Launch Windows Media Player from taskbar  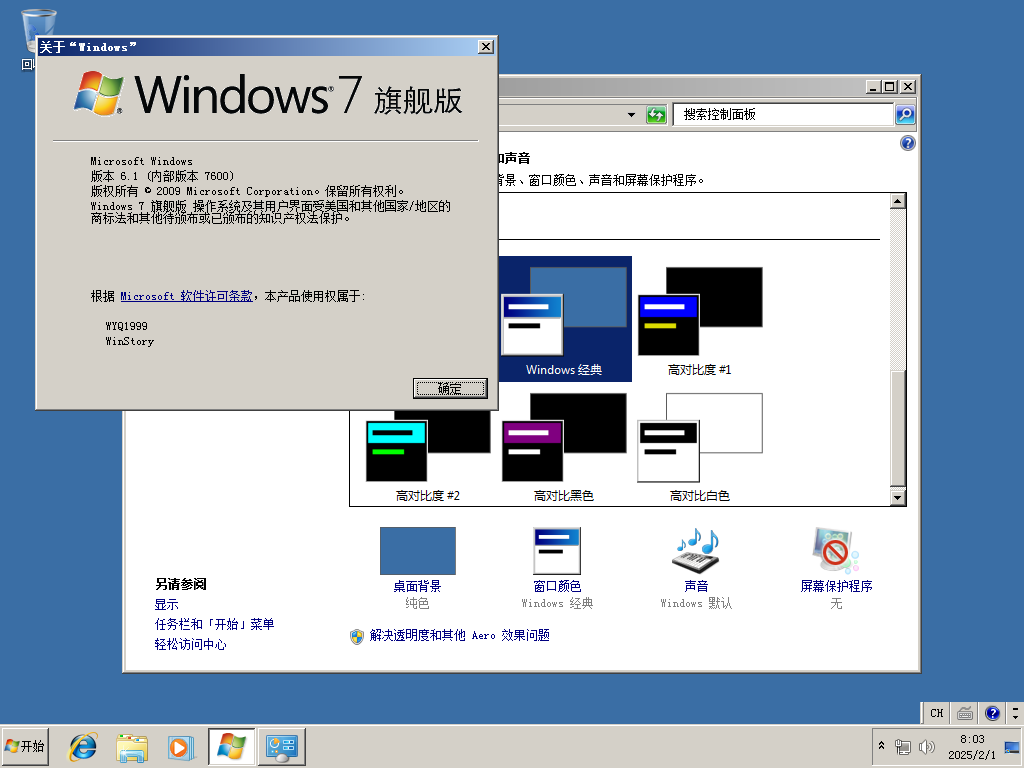click(181, 747)
